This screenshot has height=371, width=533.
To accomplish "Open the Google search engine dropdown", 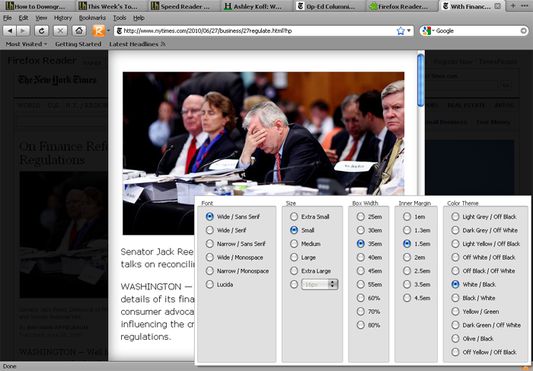I will coord(428,31).
